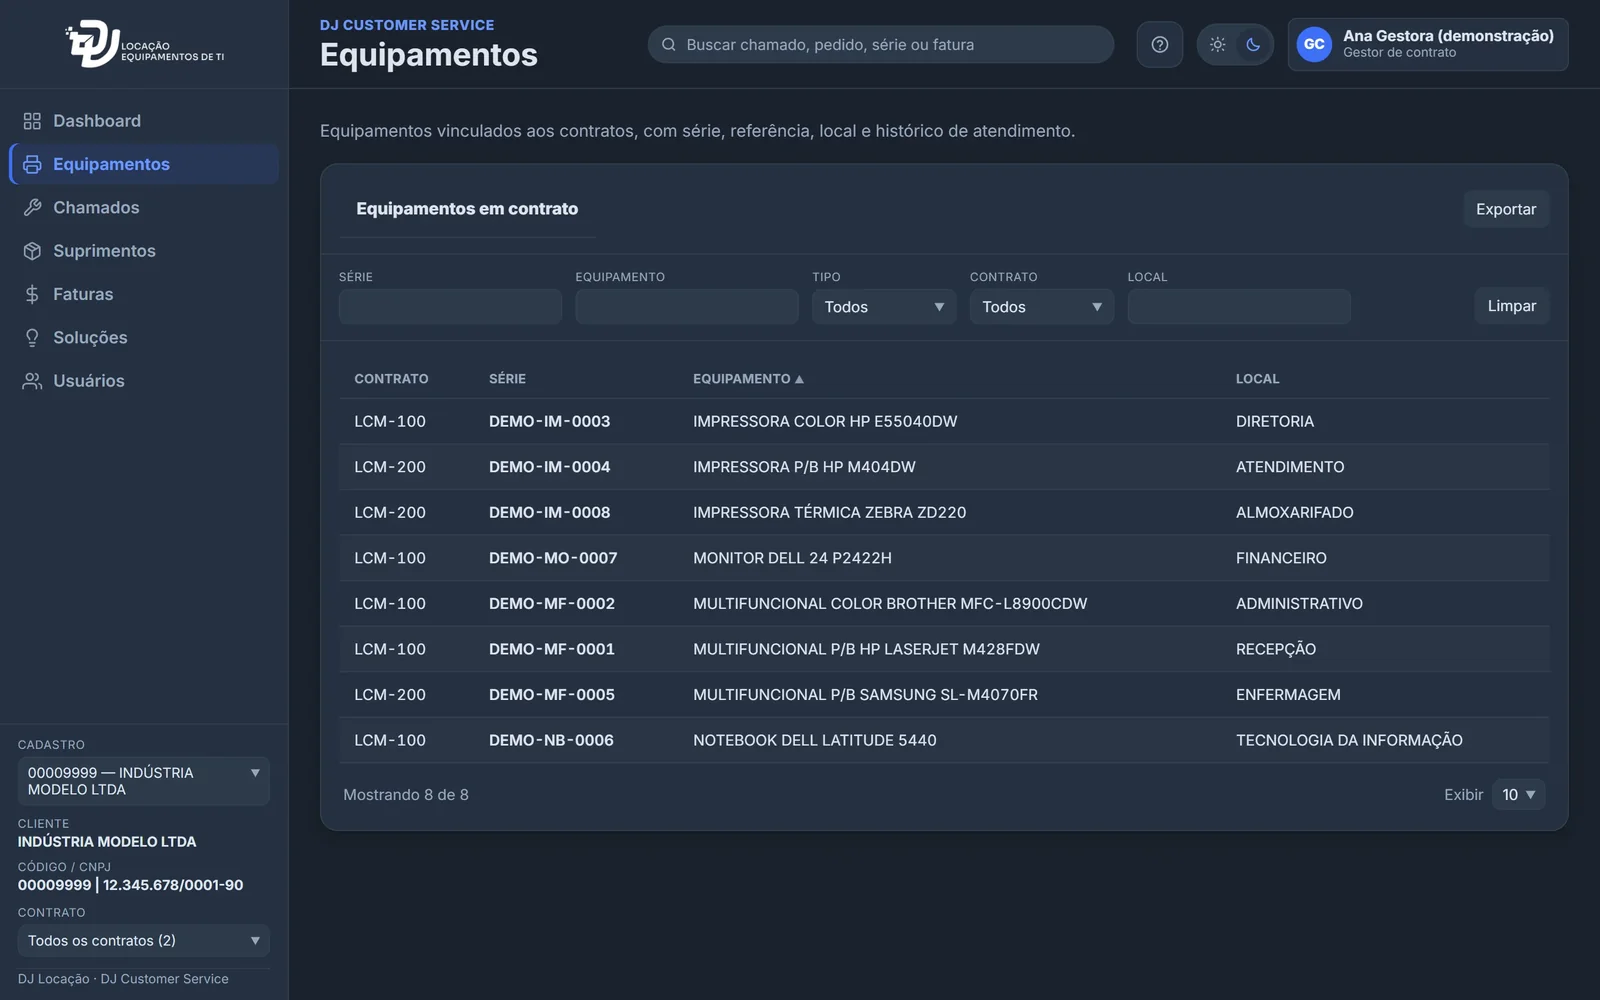1600x1000 pixels.
Task: Click the Equipamentos printer icon
Action: [x=32, y=164]
